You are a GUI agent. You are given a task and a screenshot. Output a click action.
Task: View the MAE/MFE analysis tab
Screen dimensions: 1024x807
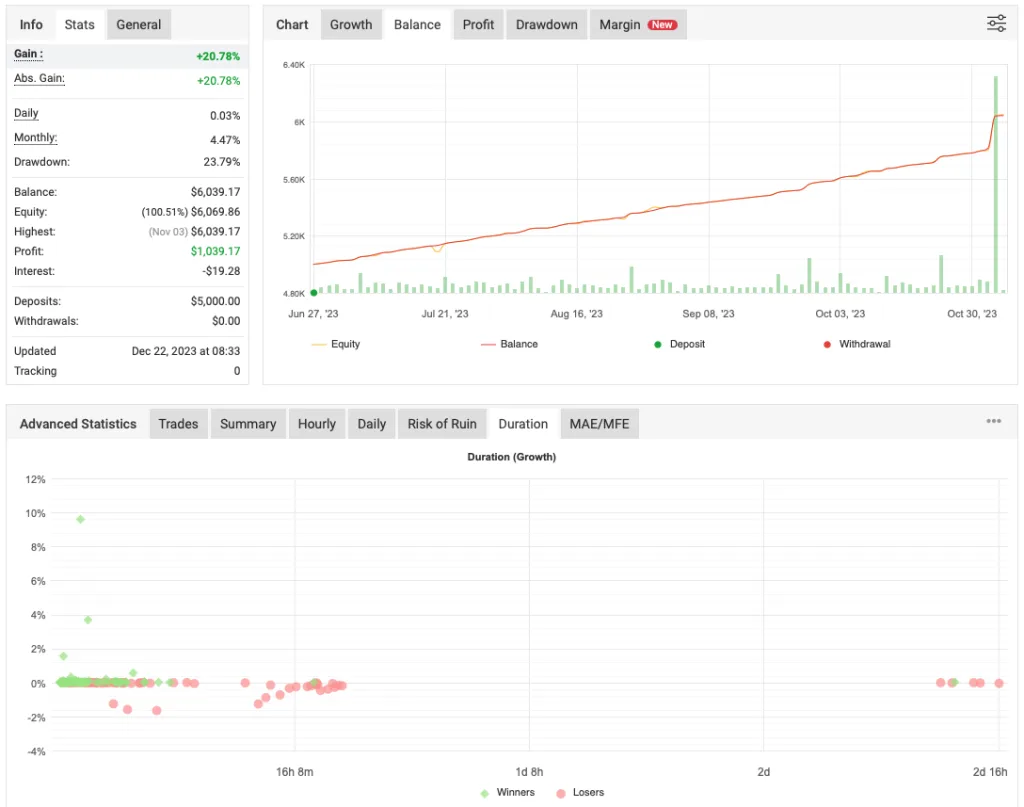click(599, 423)
